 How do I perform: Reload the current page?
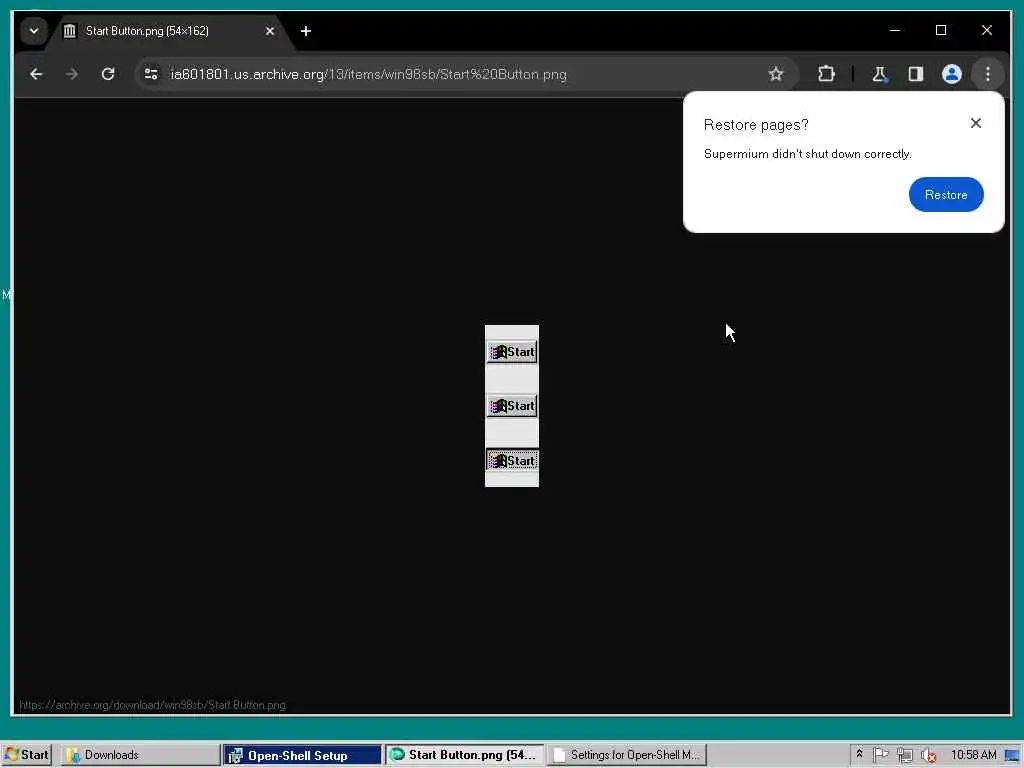[x=108, y=74]
